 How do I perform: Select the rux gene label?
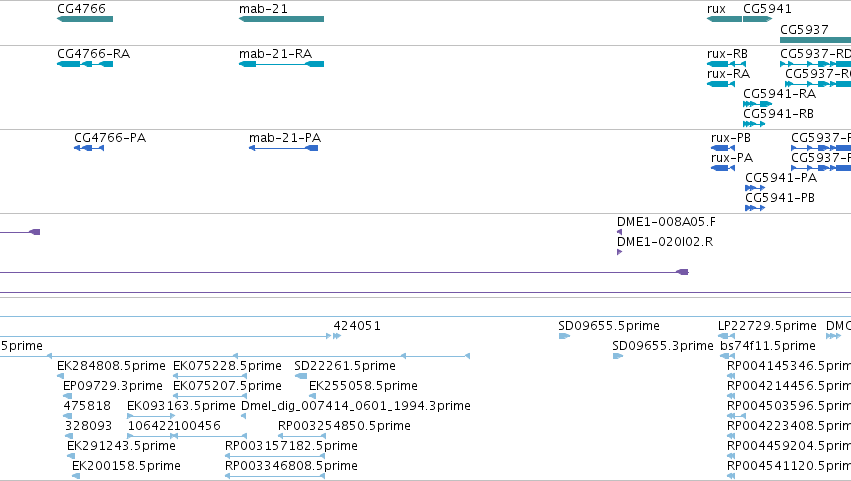tap(716, 9)
